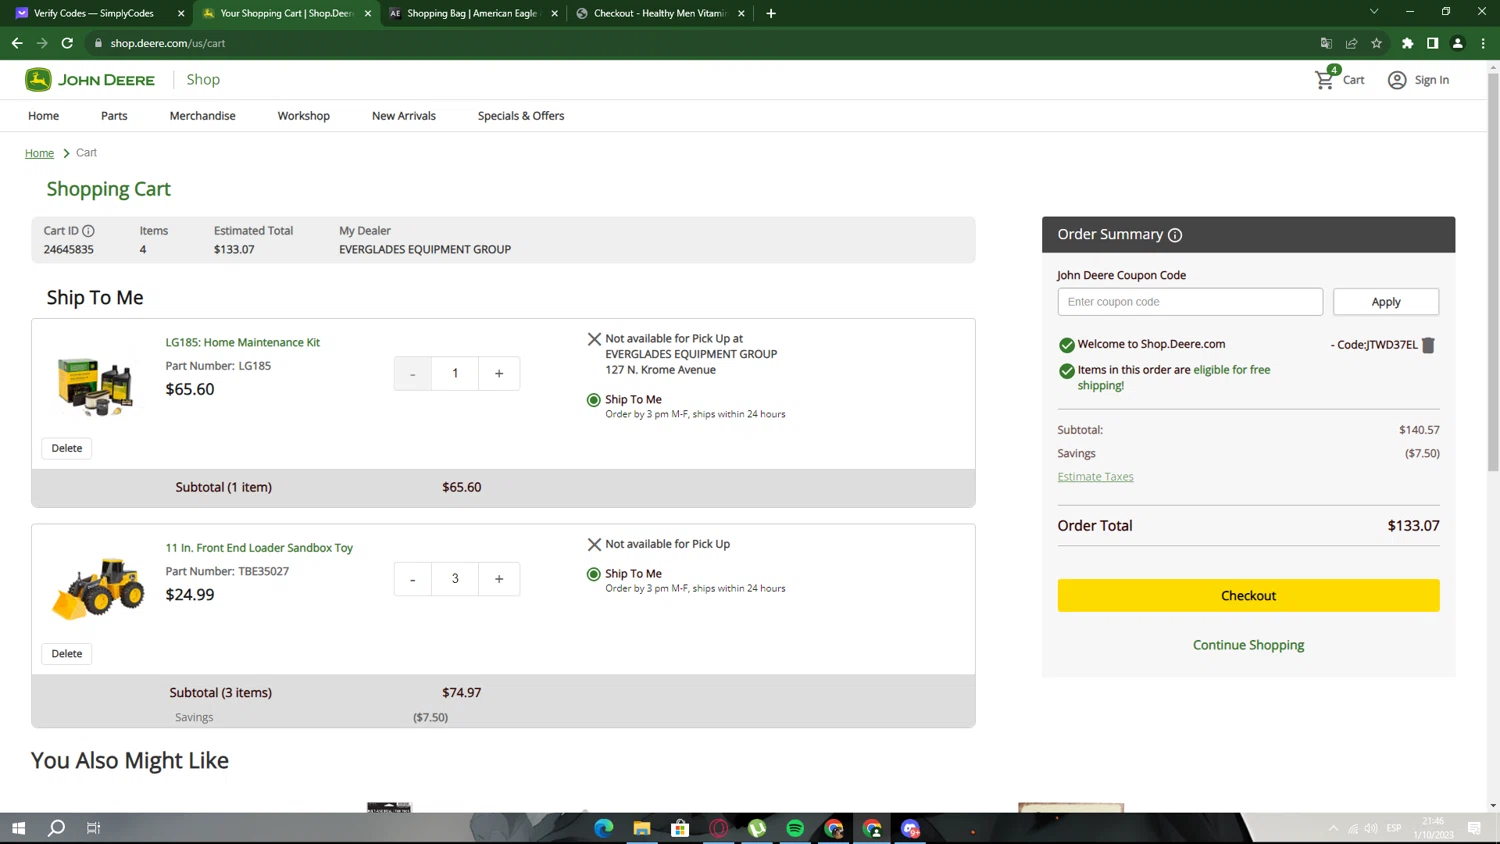
Task: Click the browser address bar
Action: click(700, 43)
